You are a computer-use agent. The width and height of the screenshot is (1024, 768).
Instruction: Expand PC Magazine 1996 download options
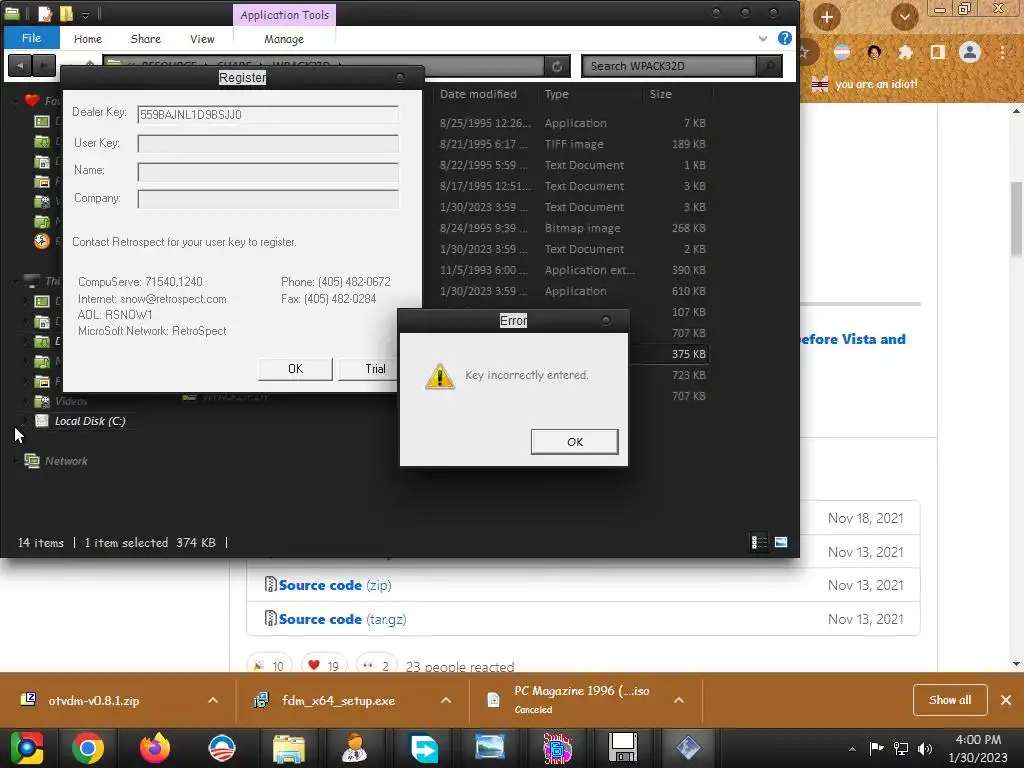[679, 700]
